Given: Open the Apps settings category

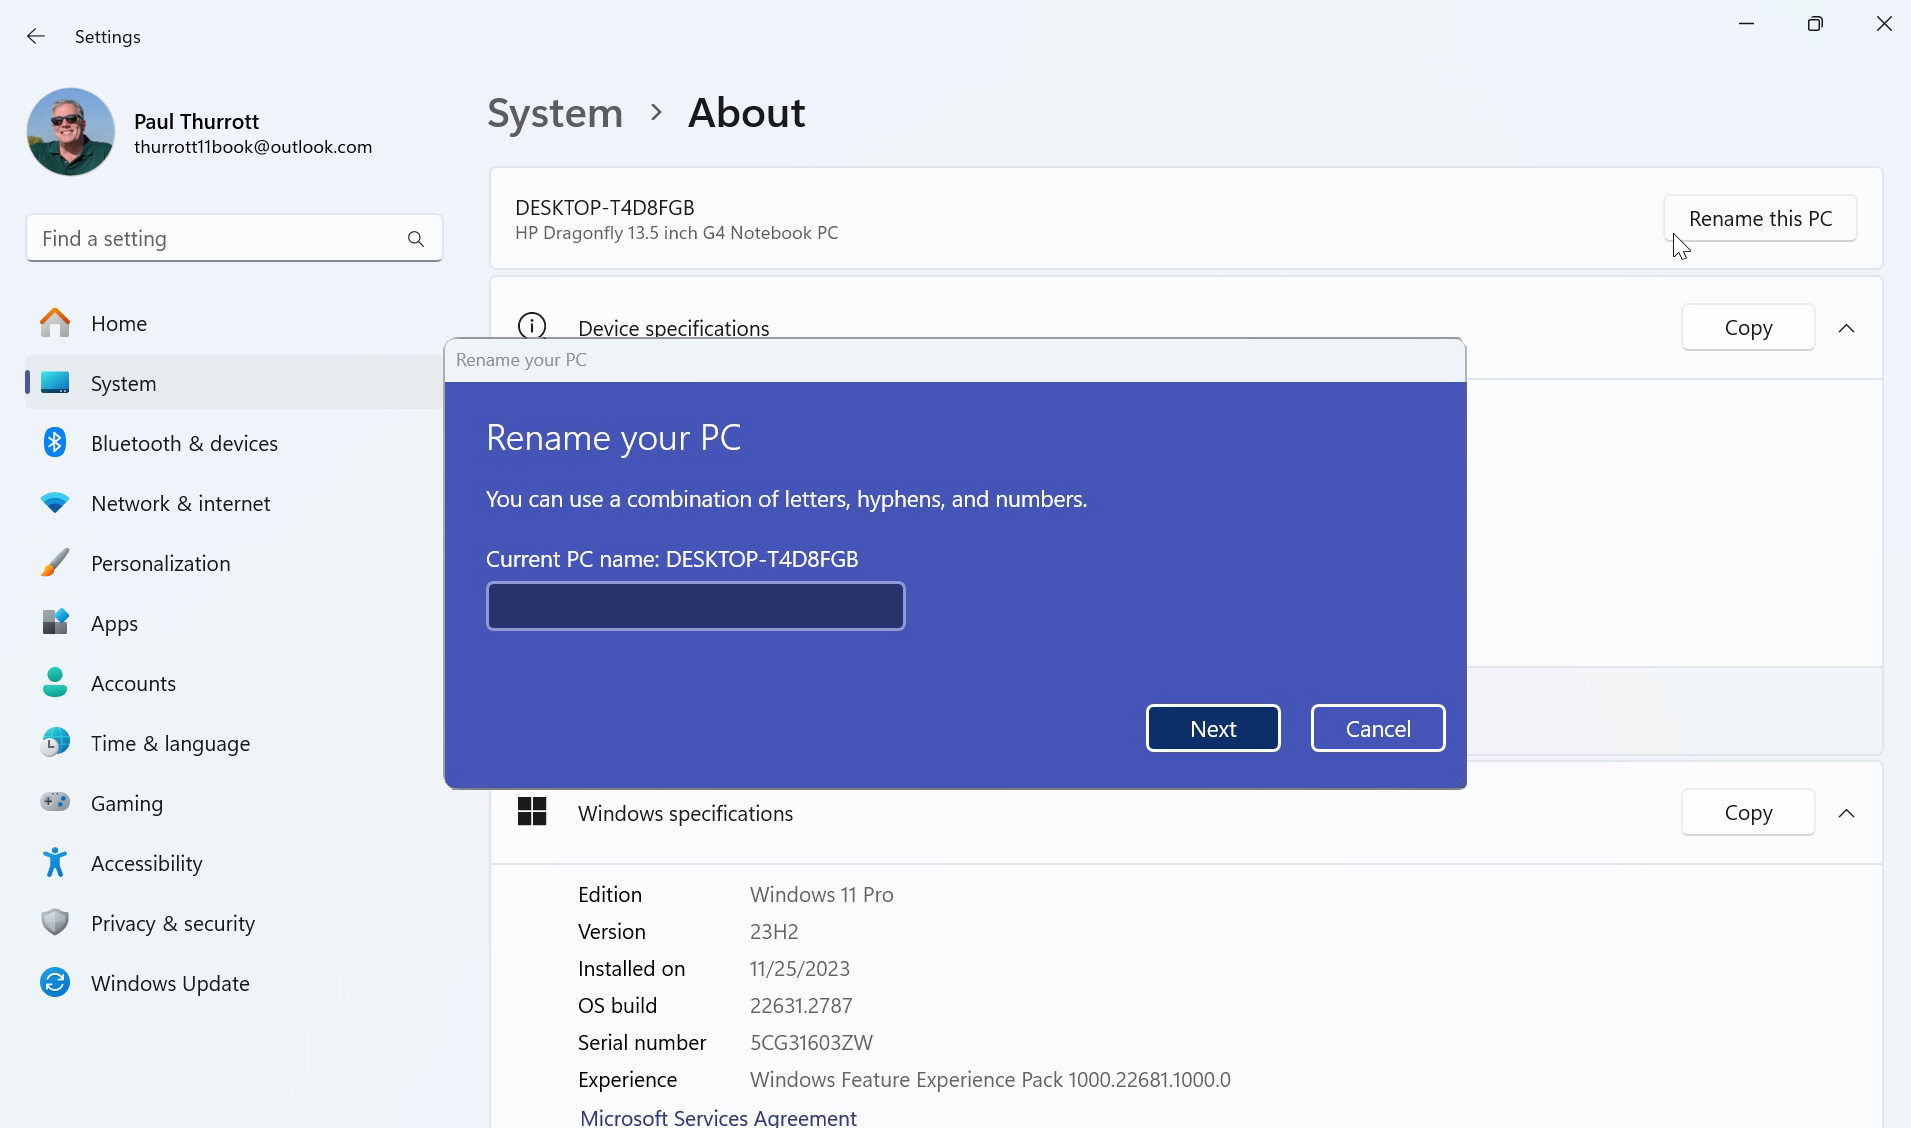Looking at the screenshot, I should click(114, 623).
